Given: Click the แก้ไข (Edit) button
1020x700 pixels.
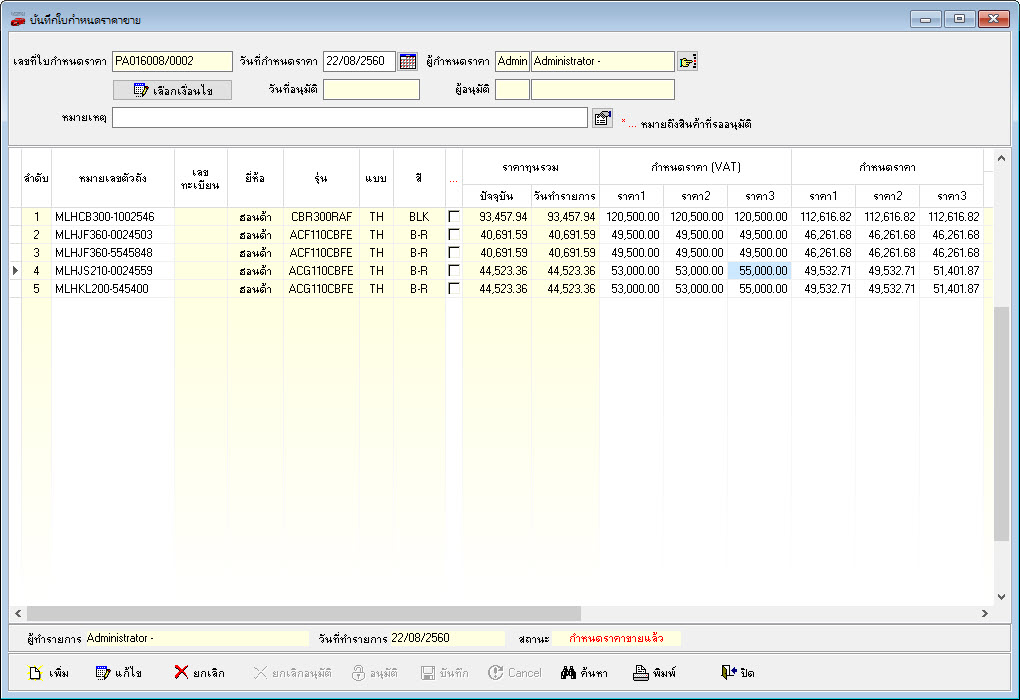Looking at the screenshot, I should click(x=118, y=673).
